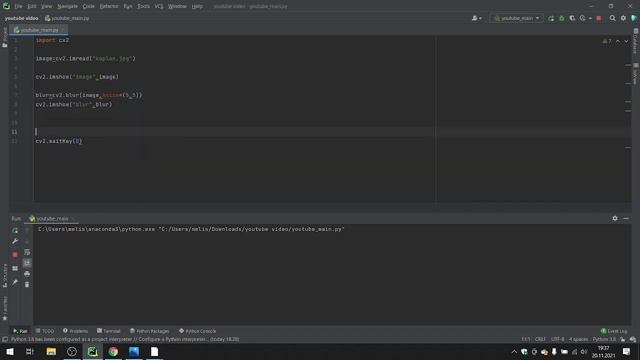This screenshot has width=640, height=360.
Task: Click the wrench icon in the Run panel
Action: click(15, 241)
